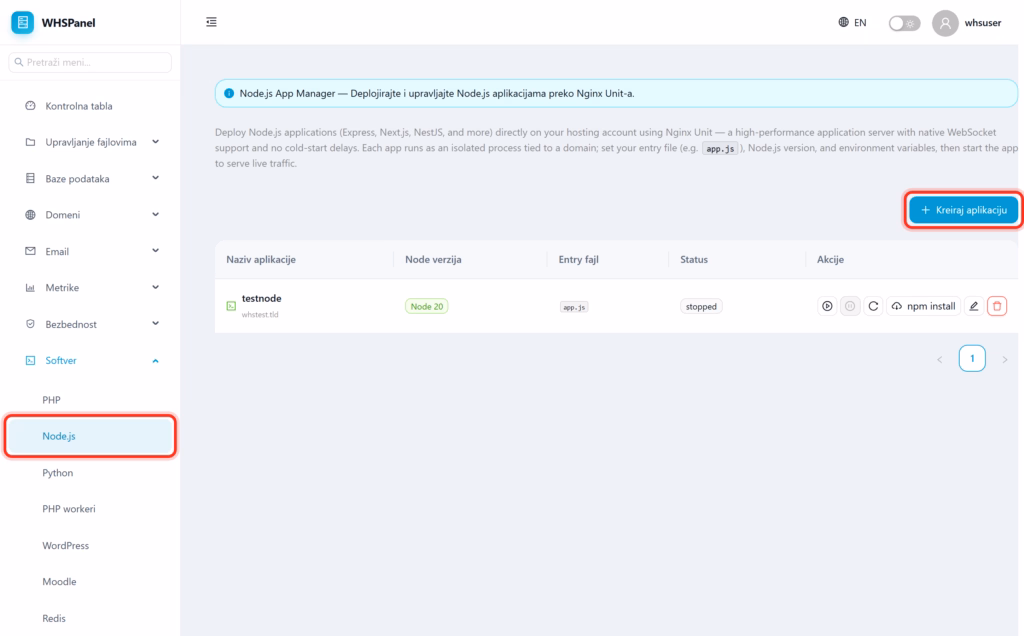Click the Bezbednost shield icon

pyautogui.click(x=30, y=324)
